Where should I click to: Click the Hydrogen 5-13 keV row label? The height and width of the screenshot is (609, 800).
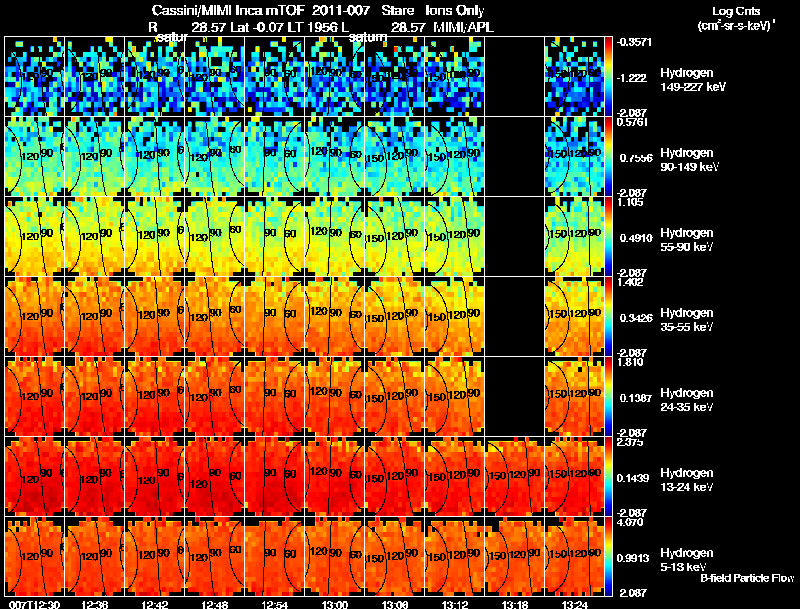coord(687,560)
